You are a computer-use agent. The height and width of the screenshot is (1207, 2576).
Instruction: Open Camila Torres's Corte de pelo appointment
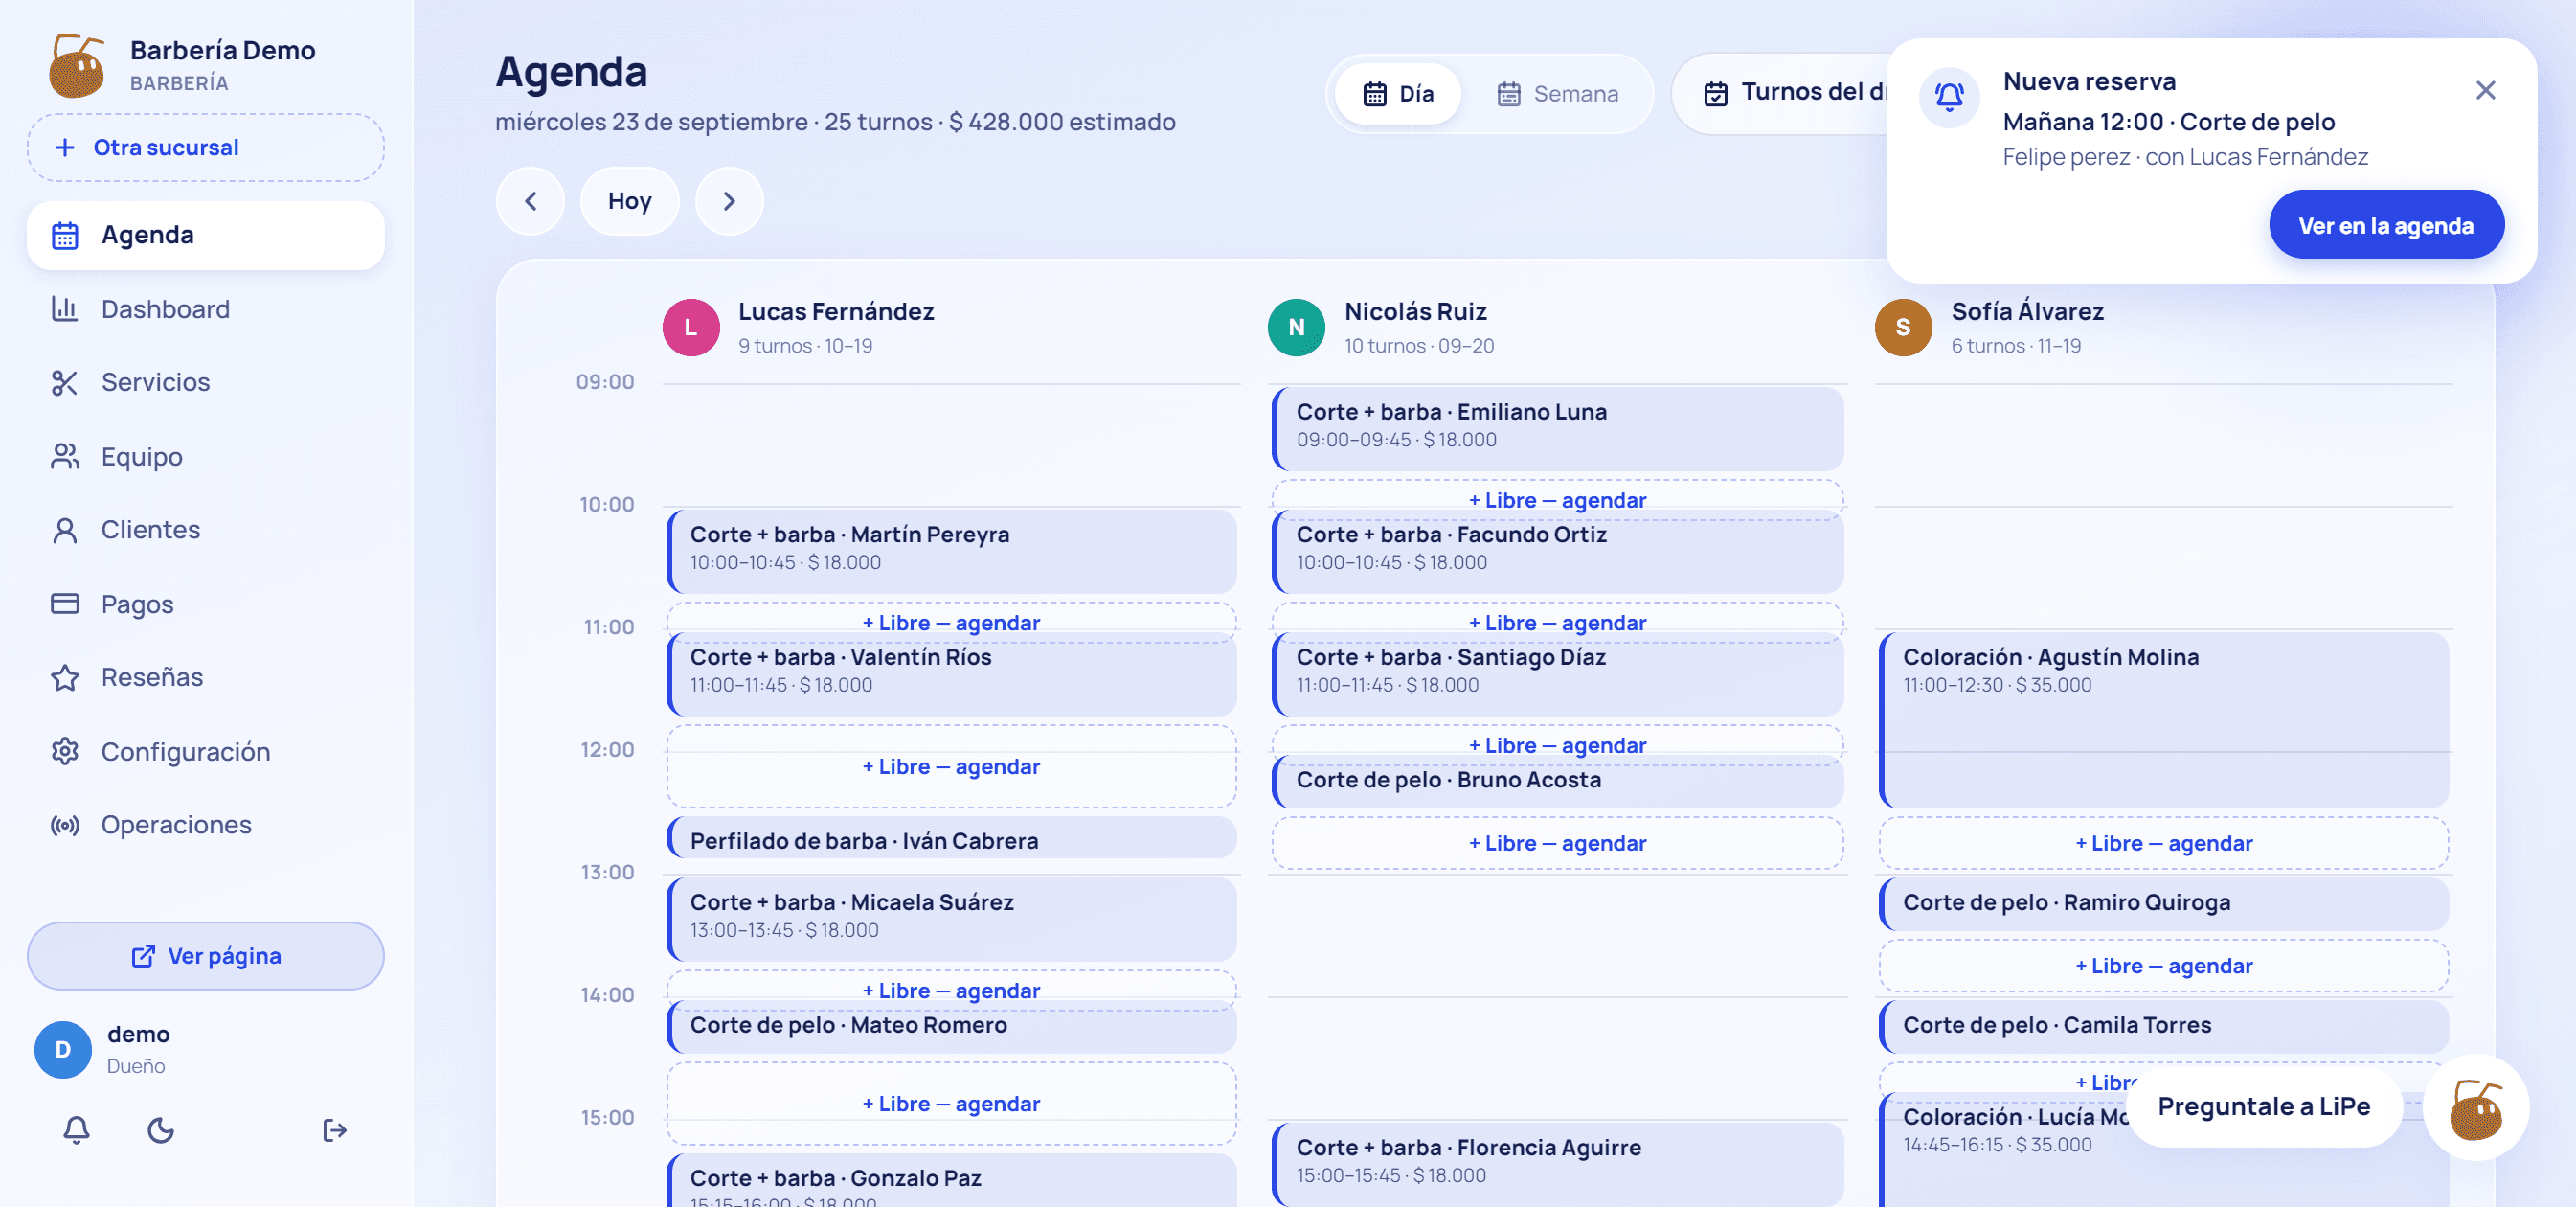pyautogui.click(x=2164, y=1026)
